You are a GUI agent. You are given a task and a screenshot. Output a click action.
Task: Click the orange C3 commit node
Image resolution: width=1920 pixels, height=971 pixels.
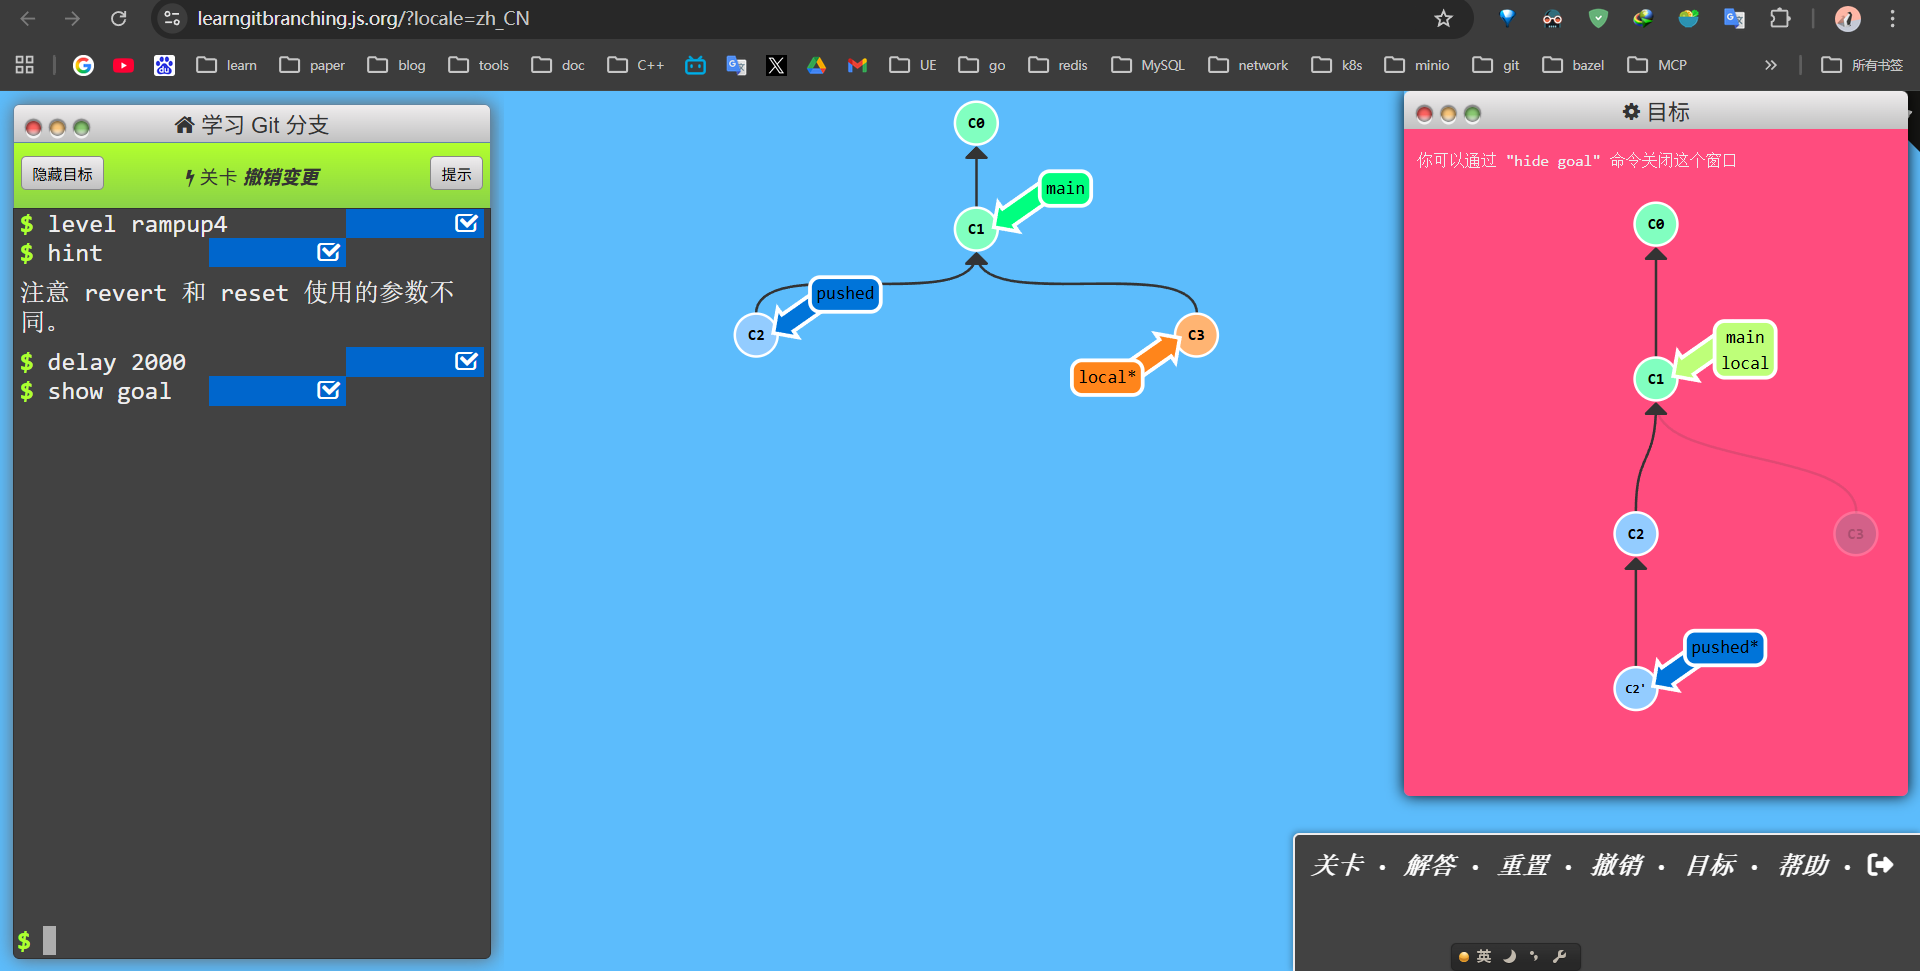(1196, 335)
